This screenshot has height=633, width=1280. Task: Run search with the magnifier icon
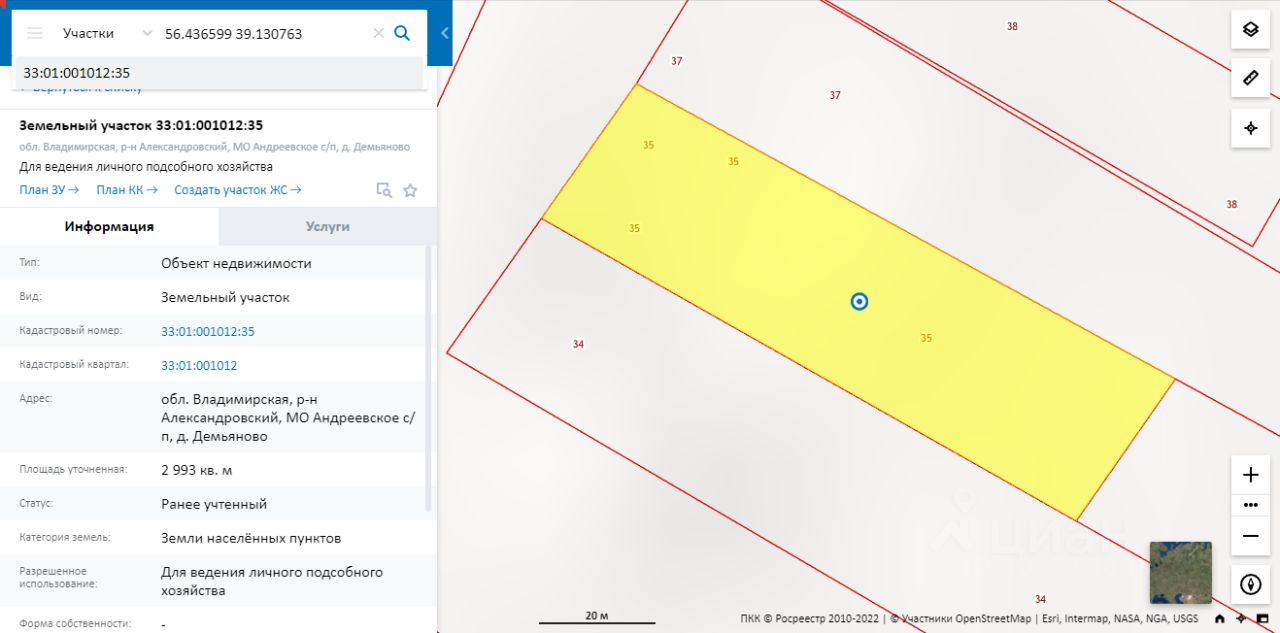coord(402,33)
